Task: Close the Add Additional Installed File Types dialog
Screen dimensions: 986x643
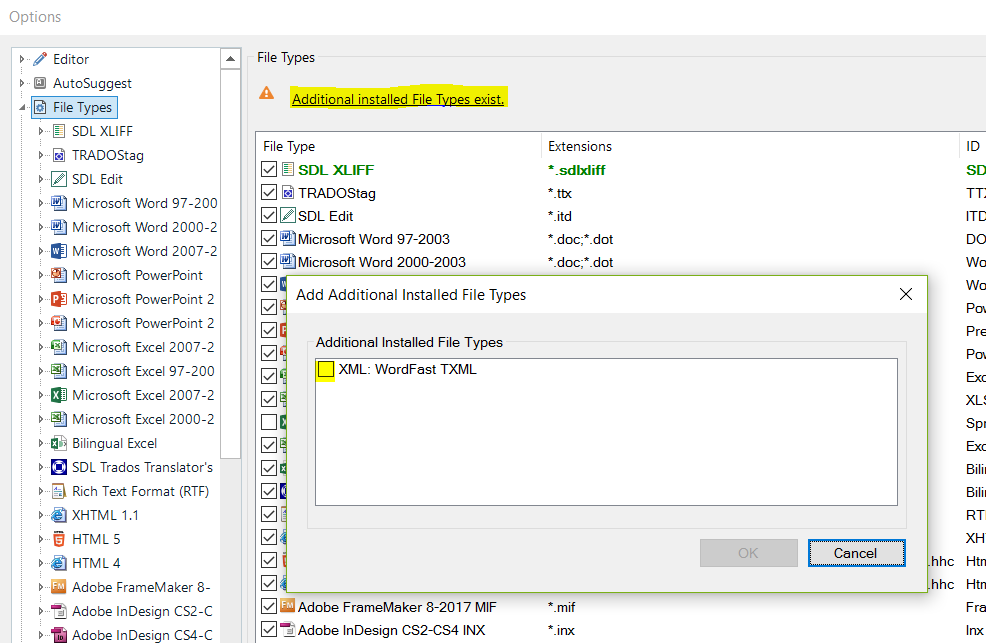Action: pyautogui.click(x=906, y=294)
